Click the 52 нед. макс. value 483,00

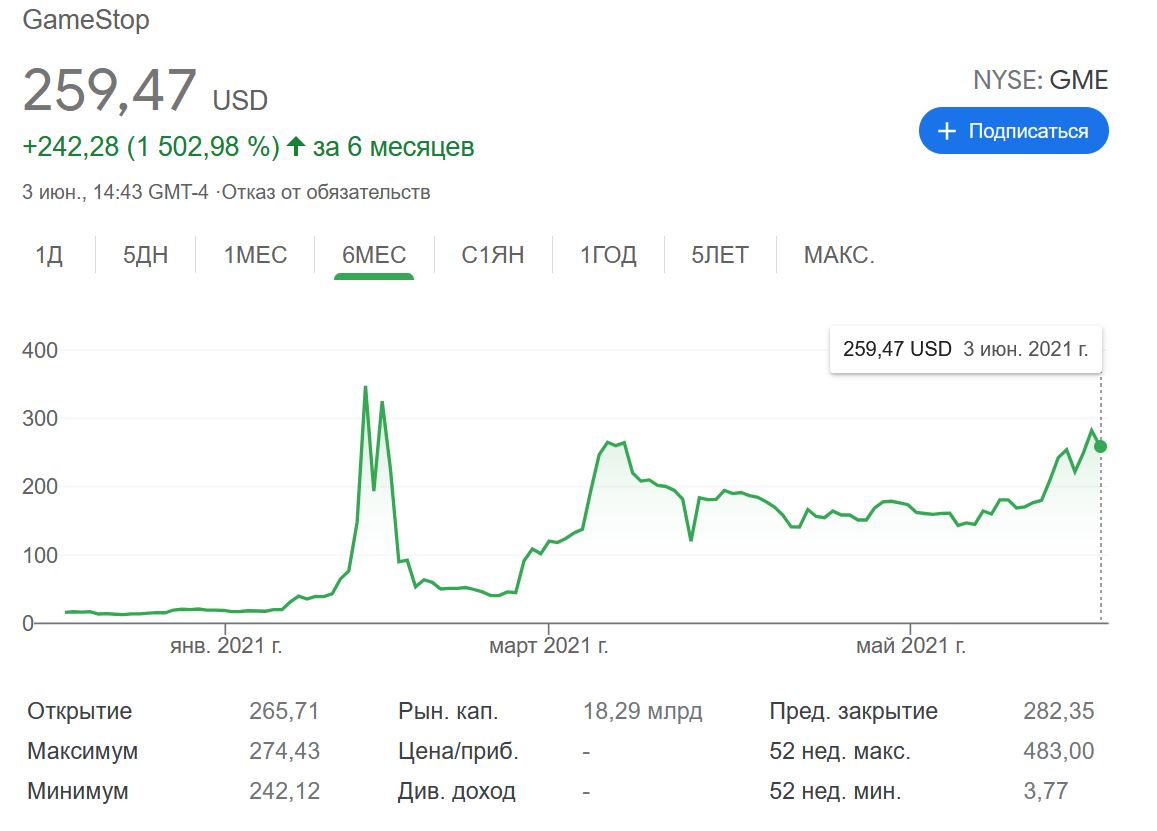click(1058, 751)
